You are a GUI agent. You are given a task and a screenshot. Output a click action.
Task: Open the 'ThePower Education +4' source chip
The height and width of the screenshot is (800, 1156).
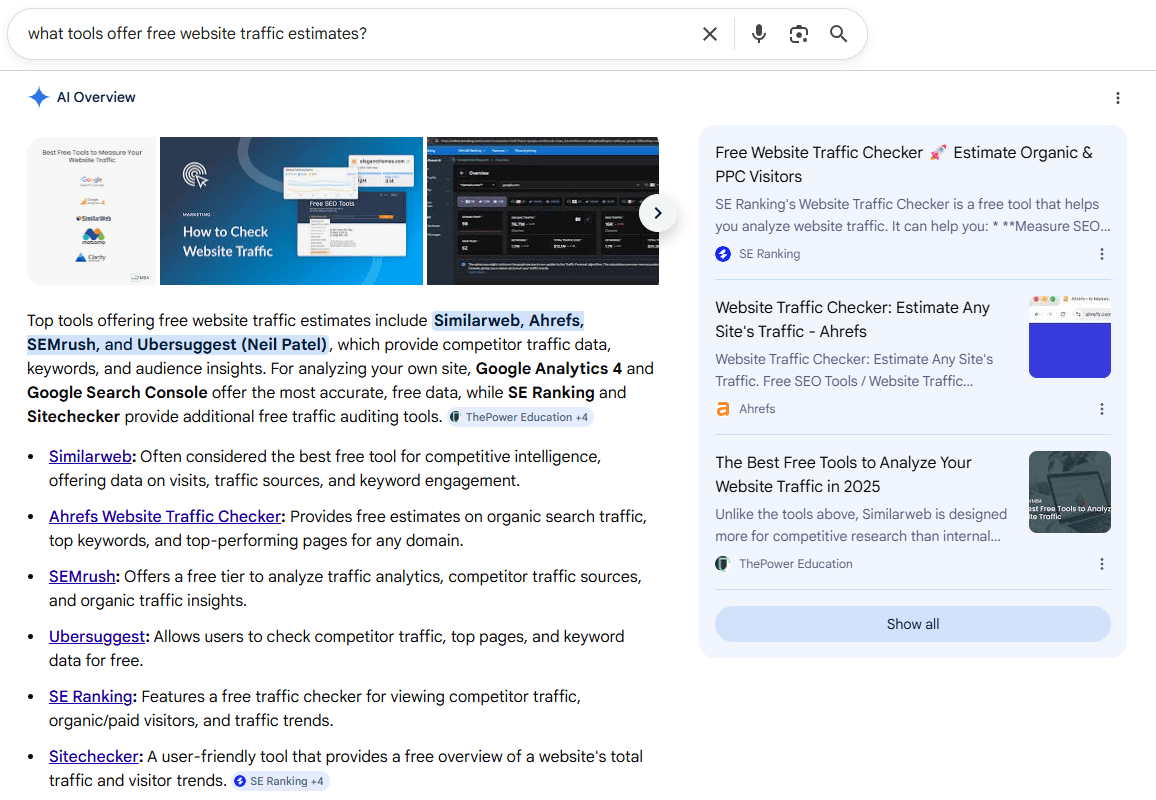coord(519,417)
